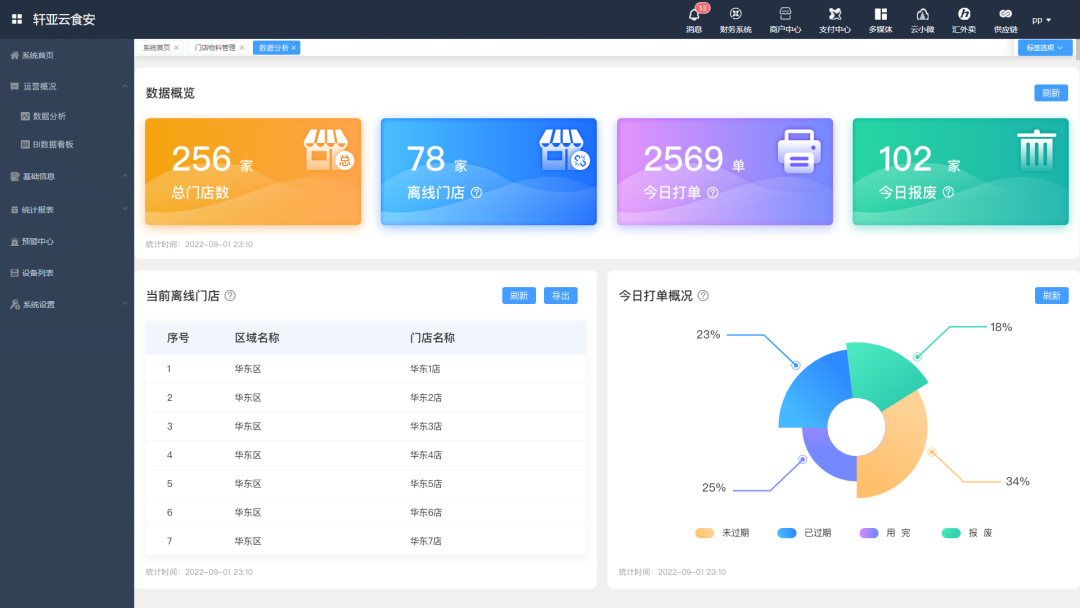Expand the 标签选项 dropdown
This screenshot has height=608, width=1080.
pos(1045,48)
